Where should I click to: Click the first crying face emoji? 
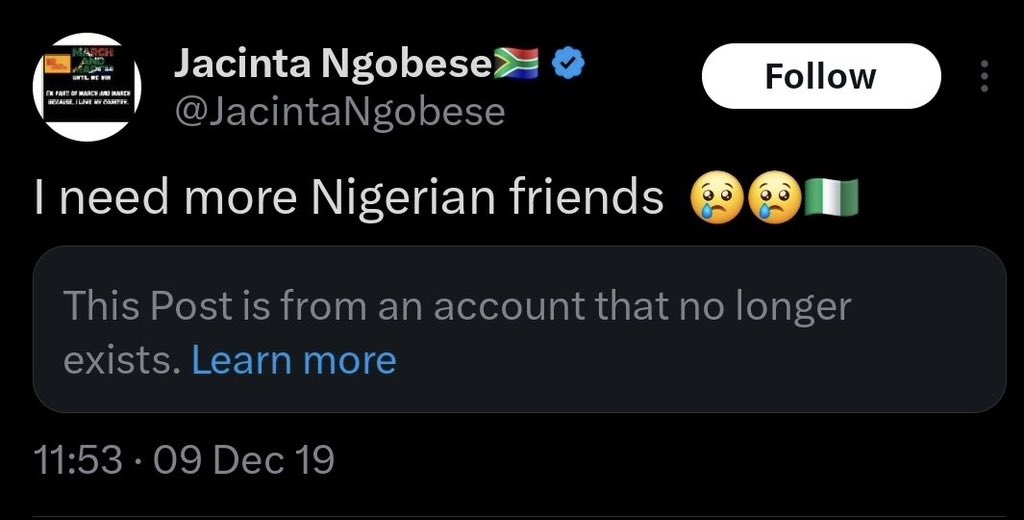710,200
